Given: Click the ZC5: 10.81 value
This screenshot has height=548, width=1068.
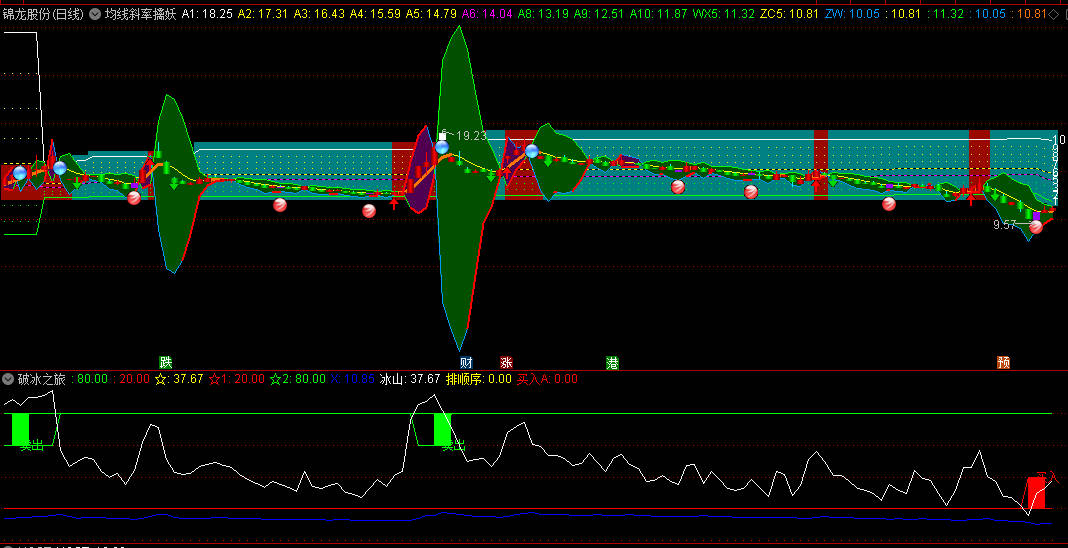Looking at the screenshot, I should pyautogui.click(x=789, y=14).
